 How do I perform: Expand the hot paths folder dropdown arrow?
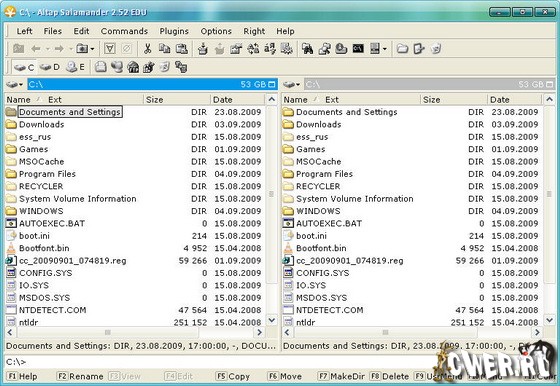tap(92, 49)
